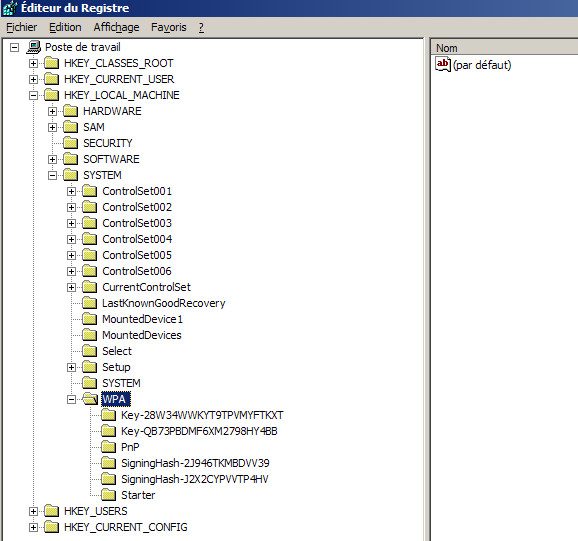578x541 pixels.
Task: Click the SECURITY folder icon
Action: point(70,143)
